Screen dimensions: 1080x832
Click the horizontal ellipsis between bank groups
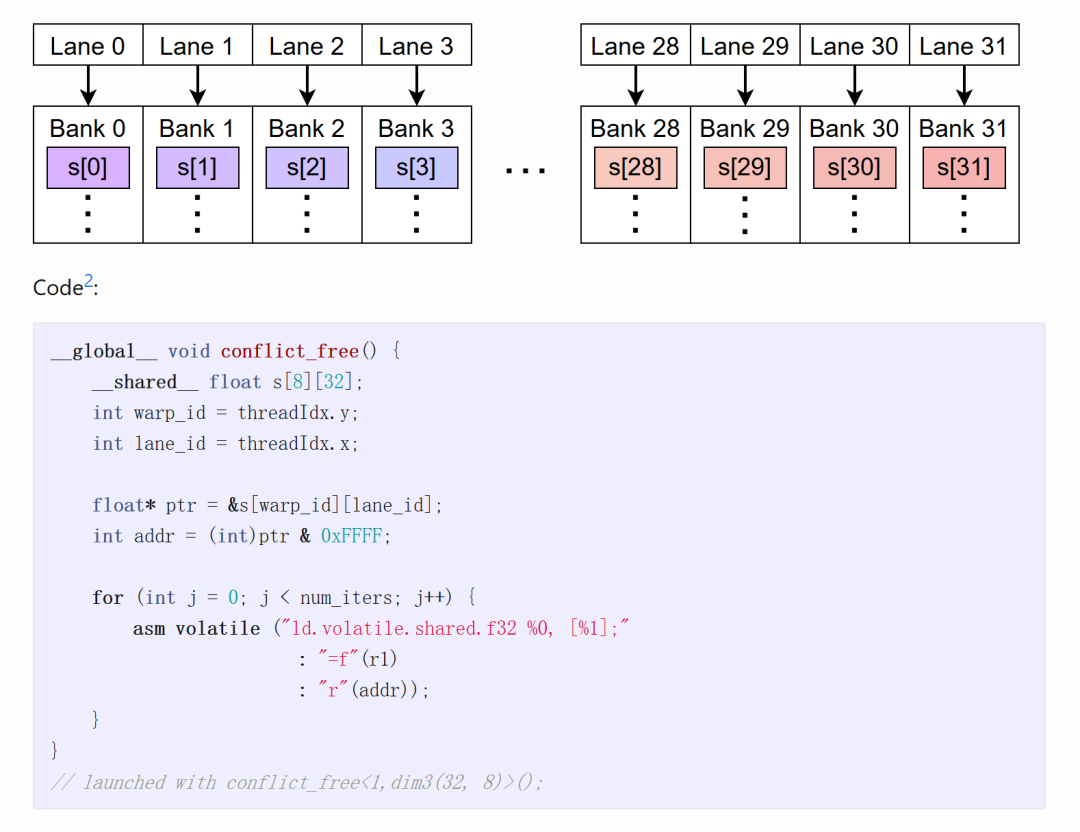[526, 171]
